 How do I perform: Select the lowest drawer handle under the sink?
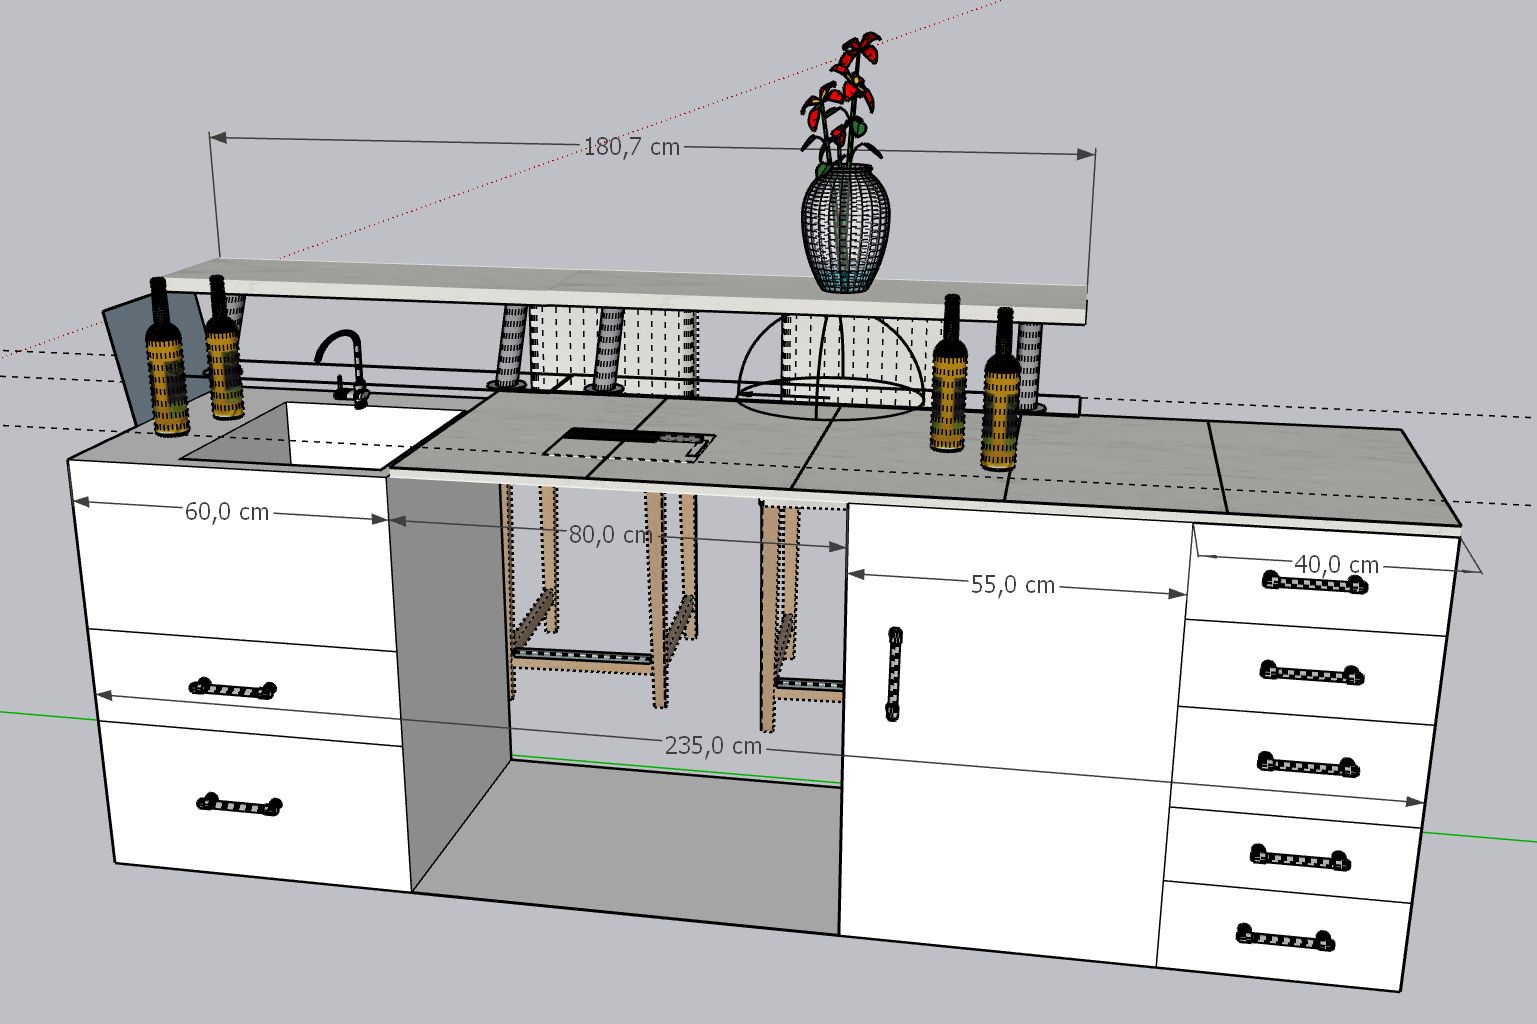pyautogui.click(x=239, y=804)
